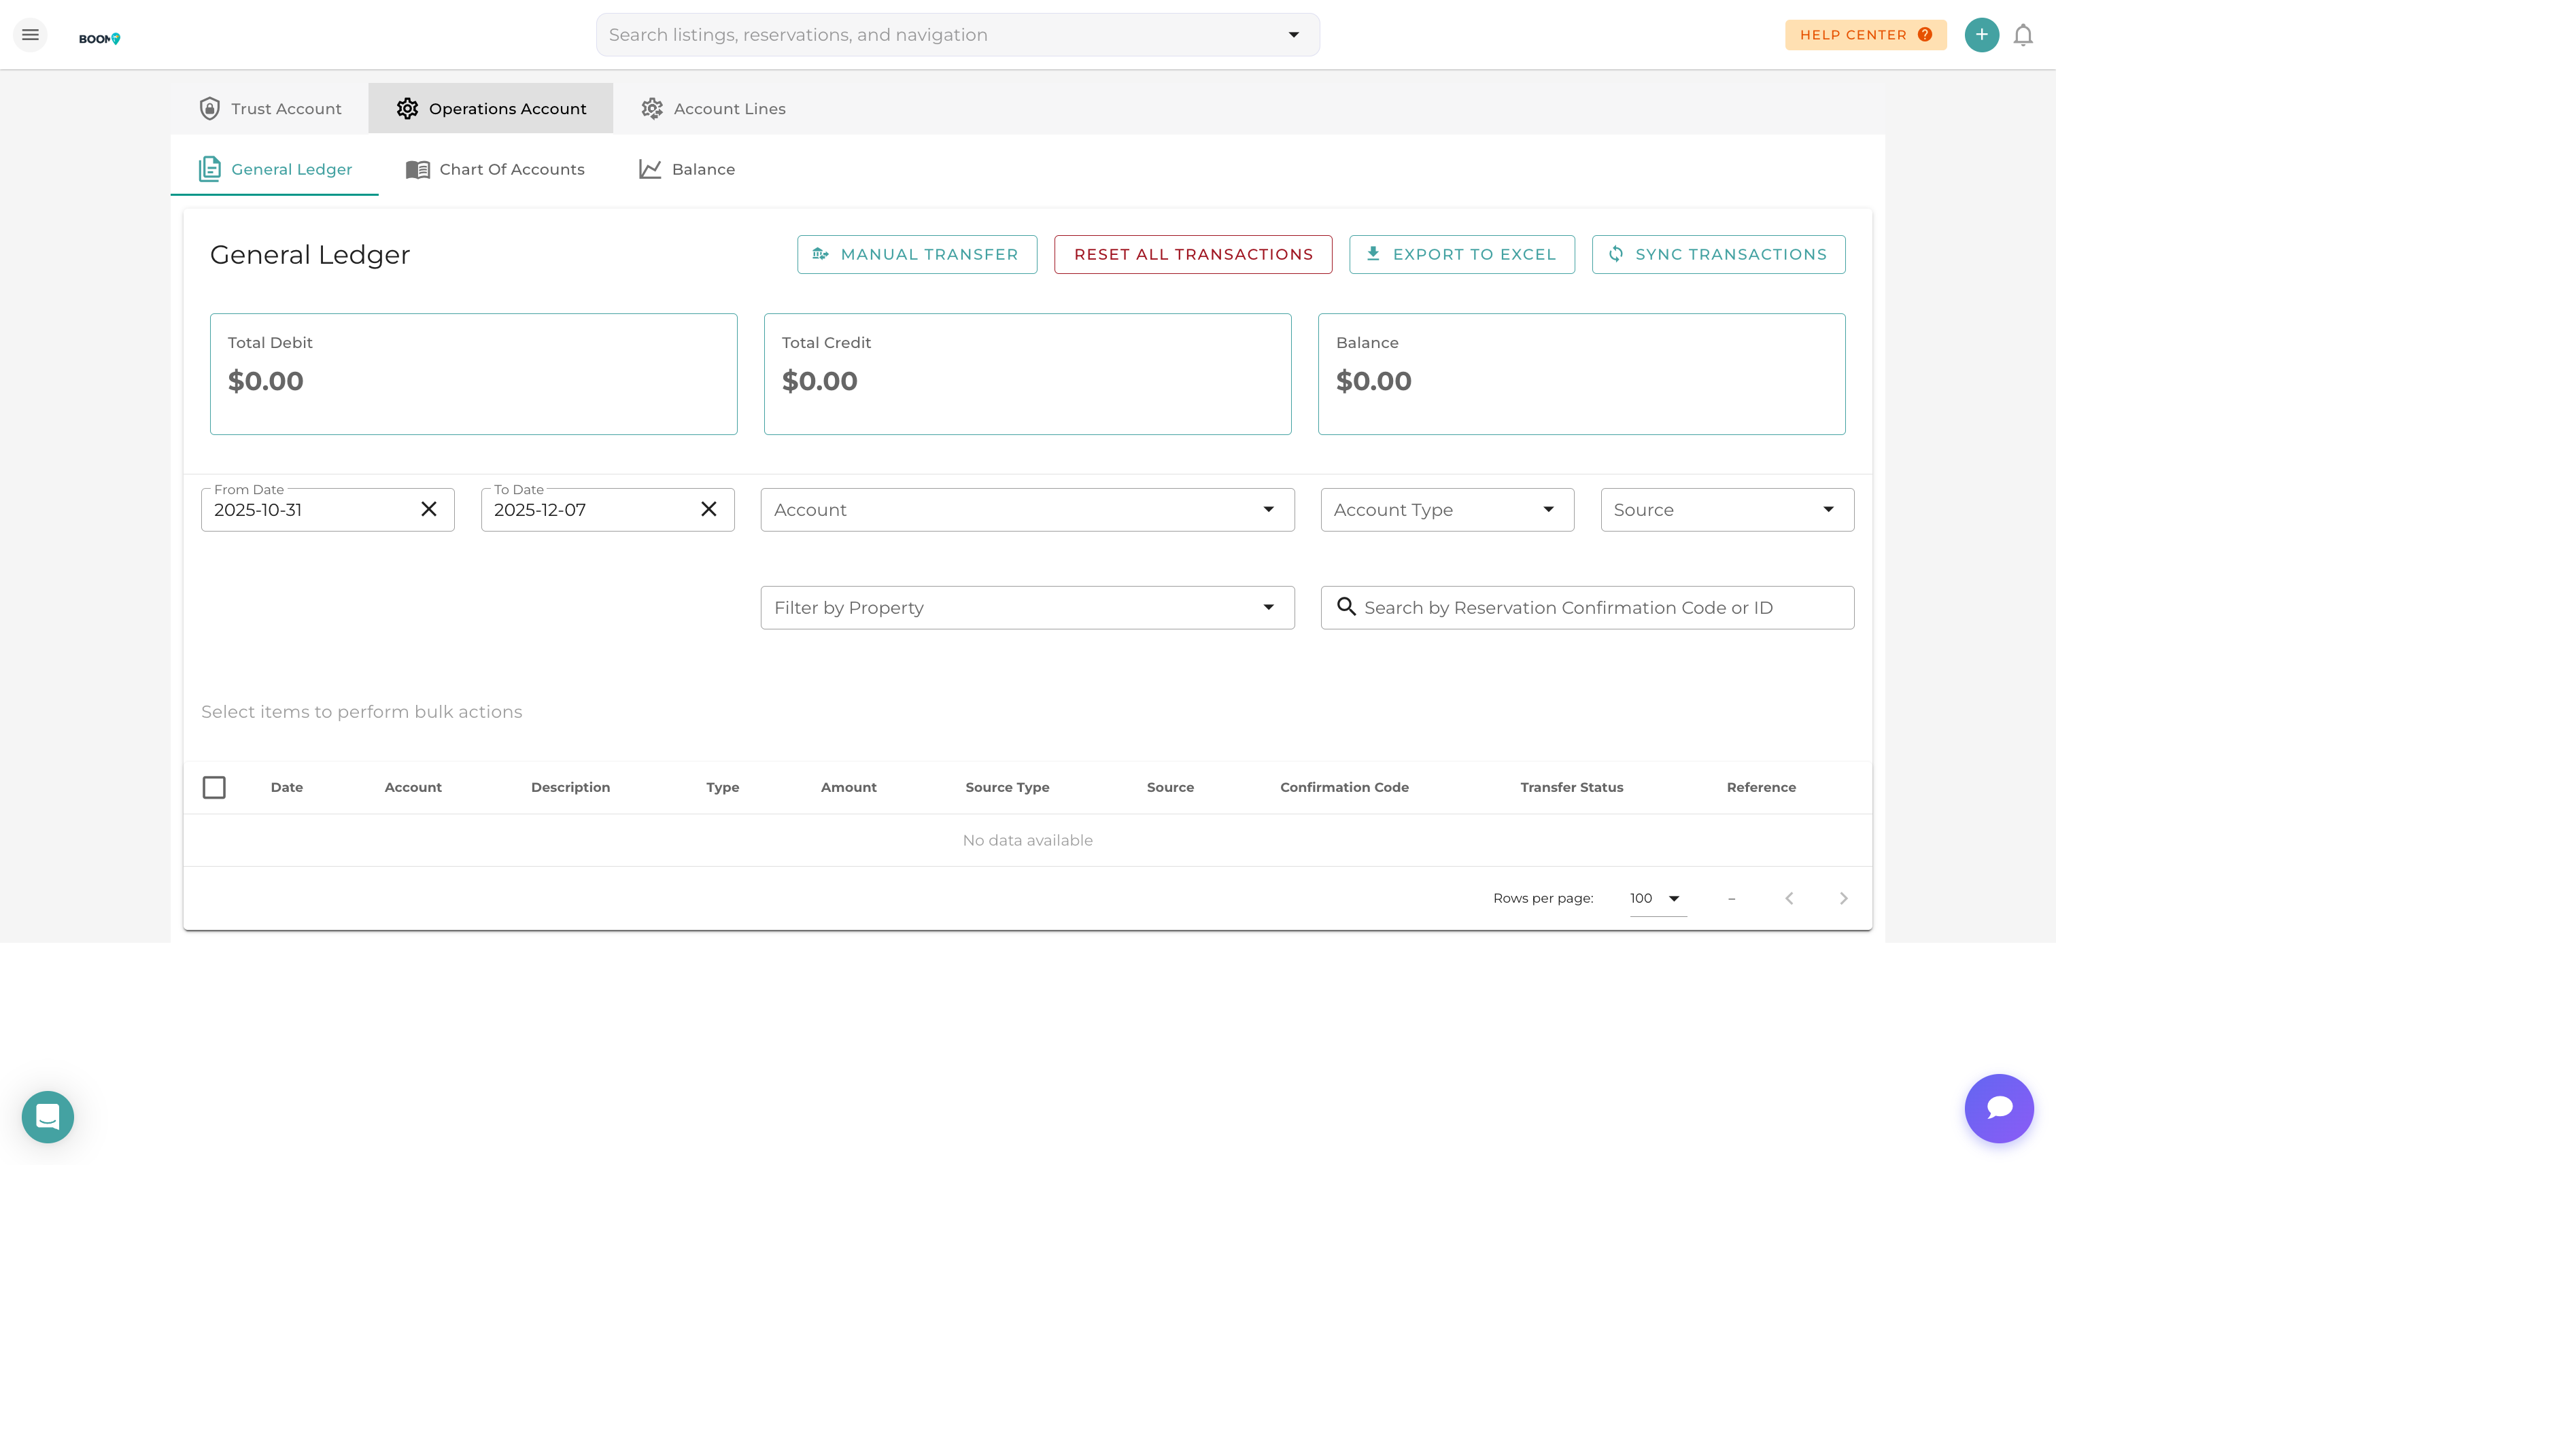The width and height of the screenshot is (2570, 1456).
Task: Tick the select-all table checkbox
Action: (x=214, y=787)
